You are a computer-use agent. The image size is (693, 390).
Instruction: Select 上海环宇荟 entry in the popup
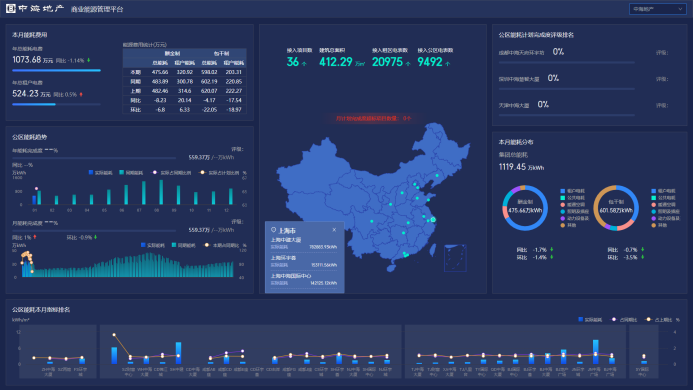(304, 261)
